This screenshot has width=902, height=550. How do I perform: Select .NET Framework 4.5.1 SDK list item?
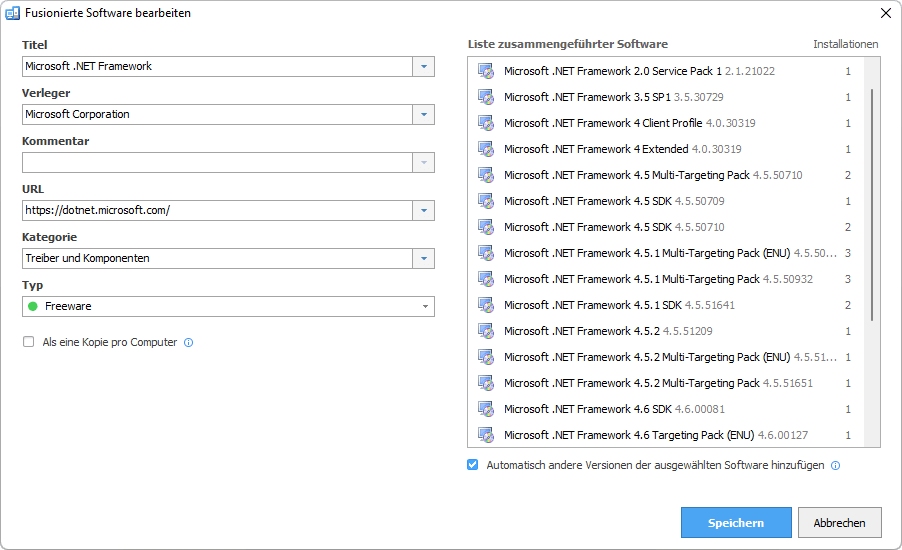[619, 305]
